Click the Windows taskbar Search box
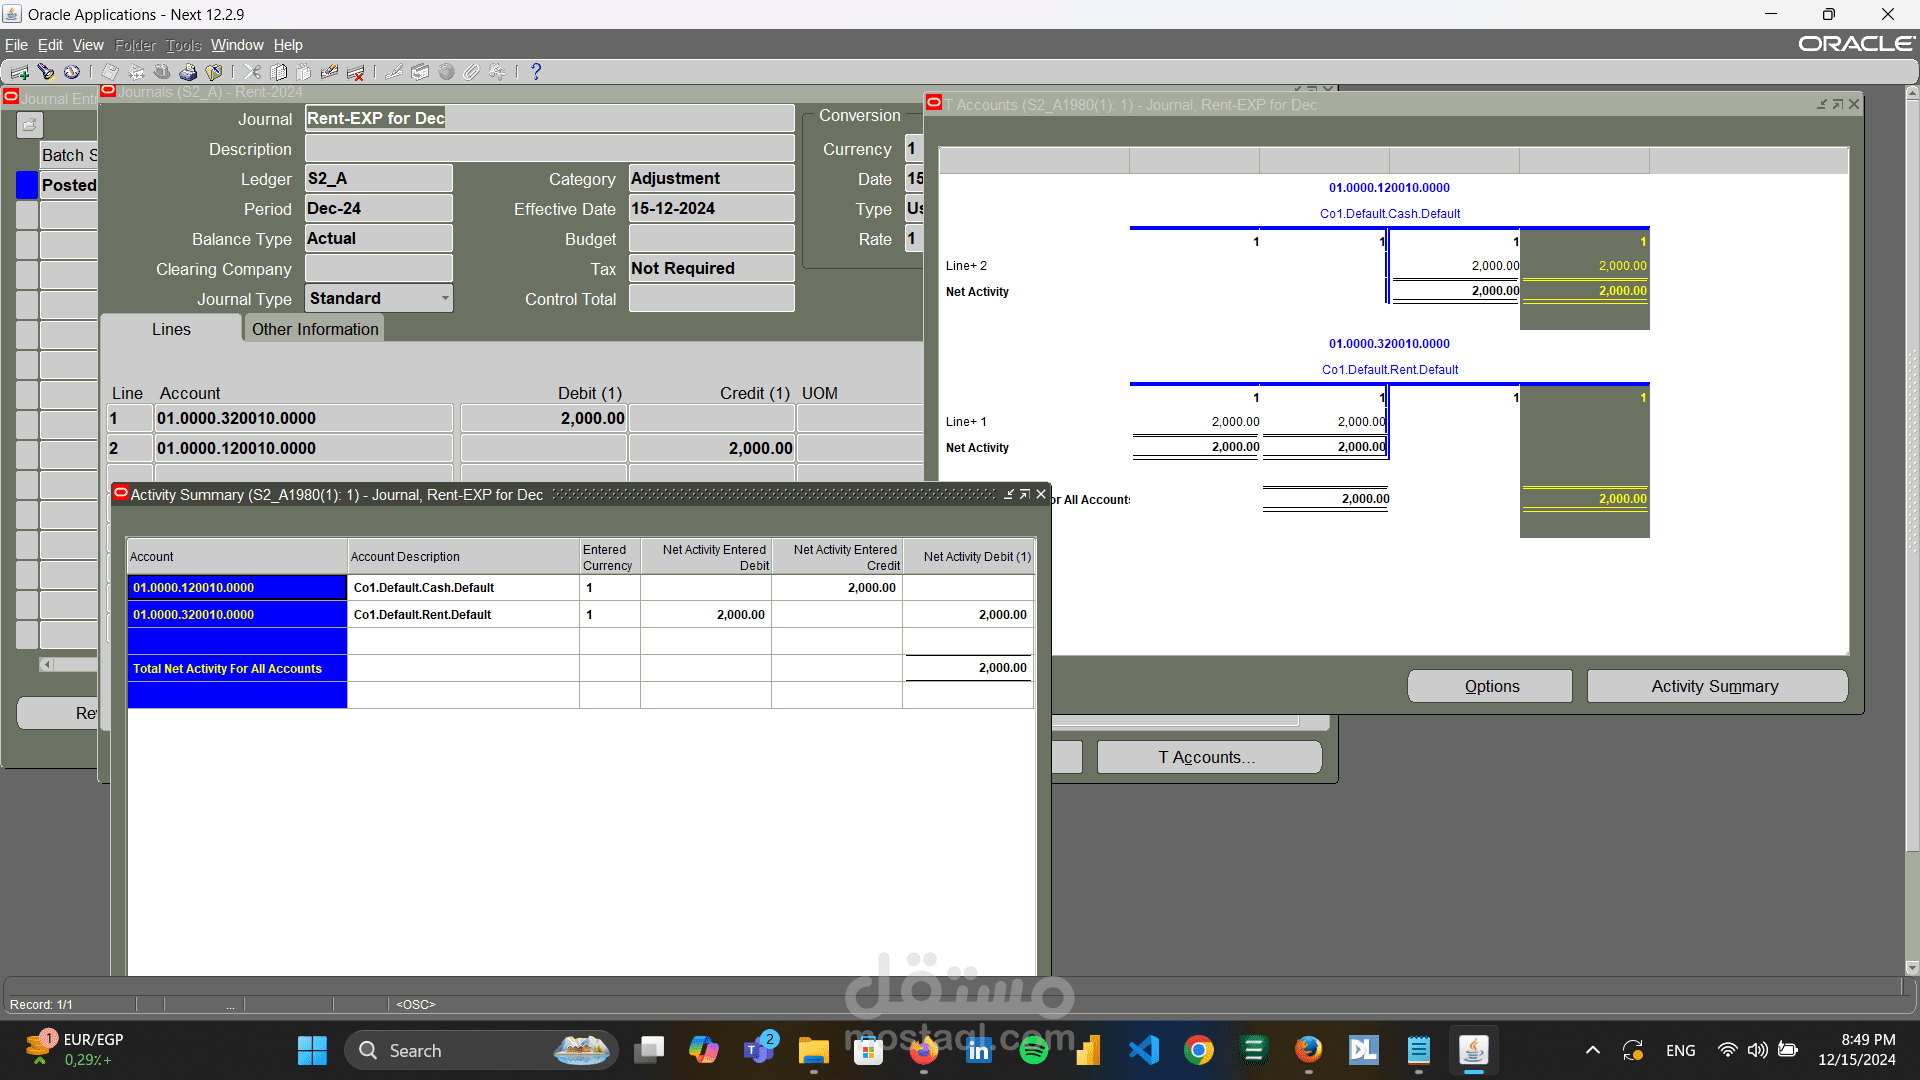 [x=481, y=1050]
